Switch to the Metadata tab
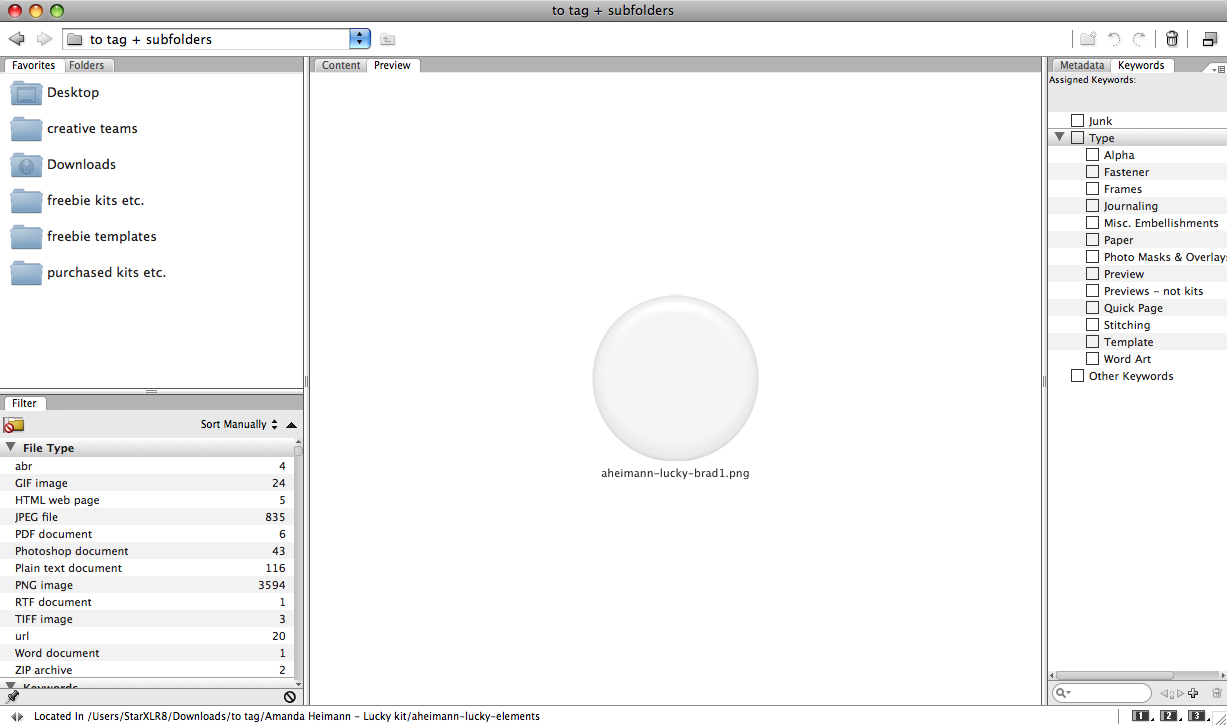1227x726 pixels. 1082,65
